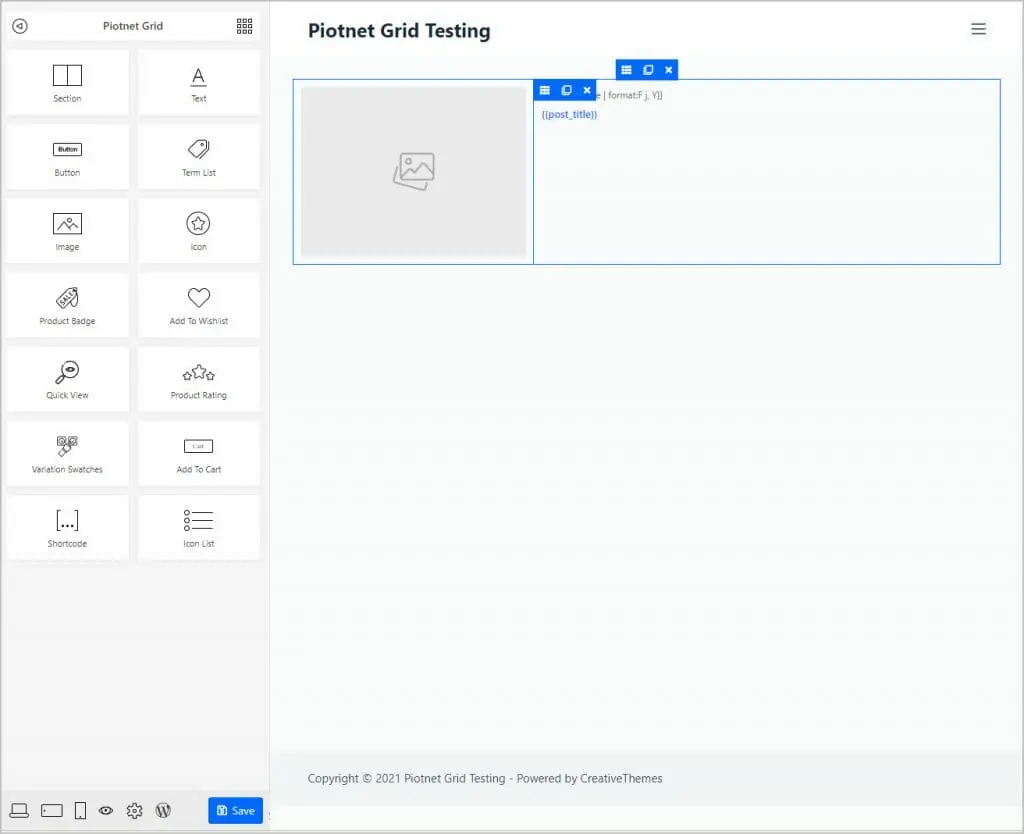Image resolution: width=1024 pixels, height=834 pixels.
Task: Select the Image widget
Action: [67, 230]
